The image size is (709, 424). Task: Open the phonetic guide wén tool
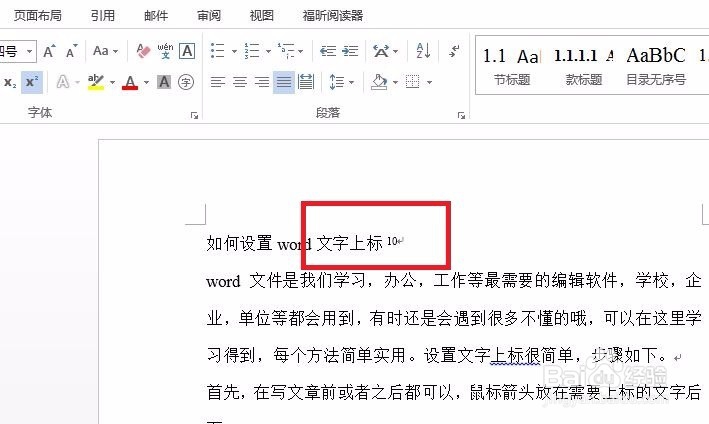[x=165, y=51]
